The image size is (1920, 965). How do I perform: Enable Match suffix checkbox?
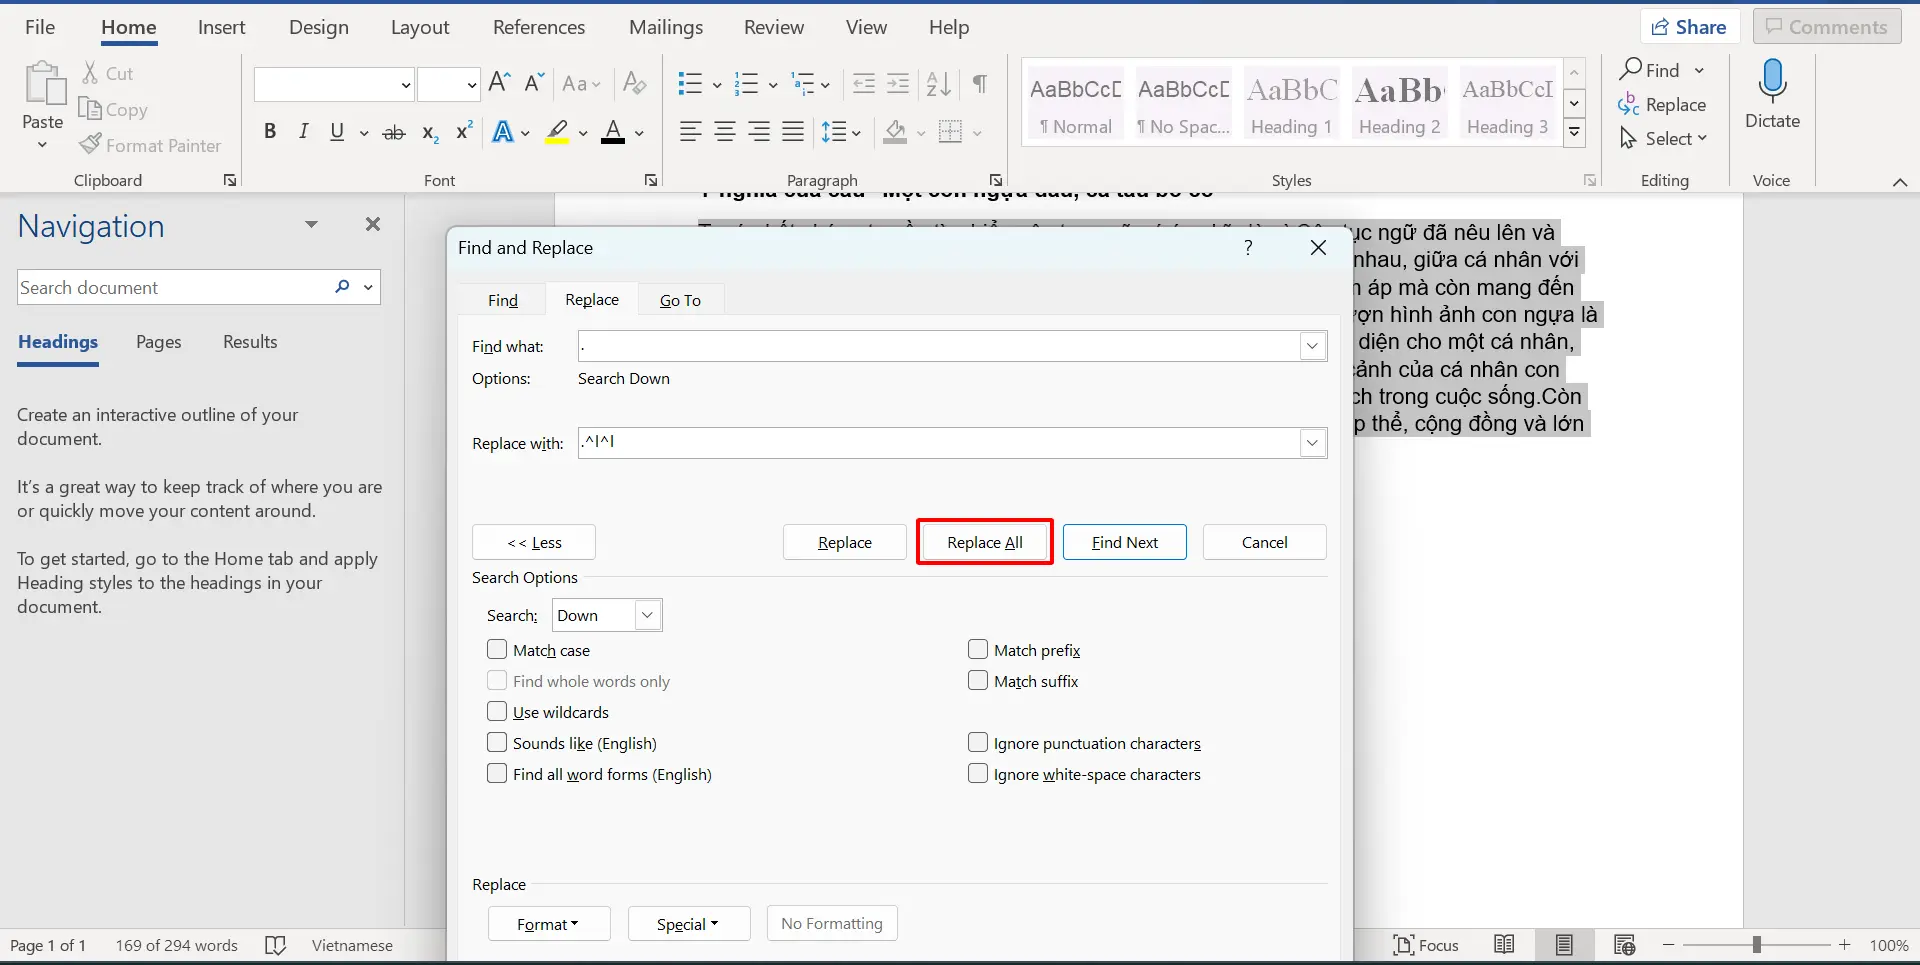978,680
